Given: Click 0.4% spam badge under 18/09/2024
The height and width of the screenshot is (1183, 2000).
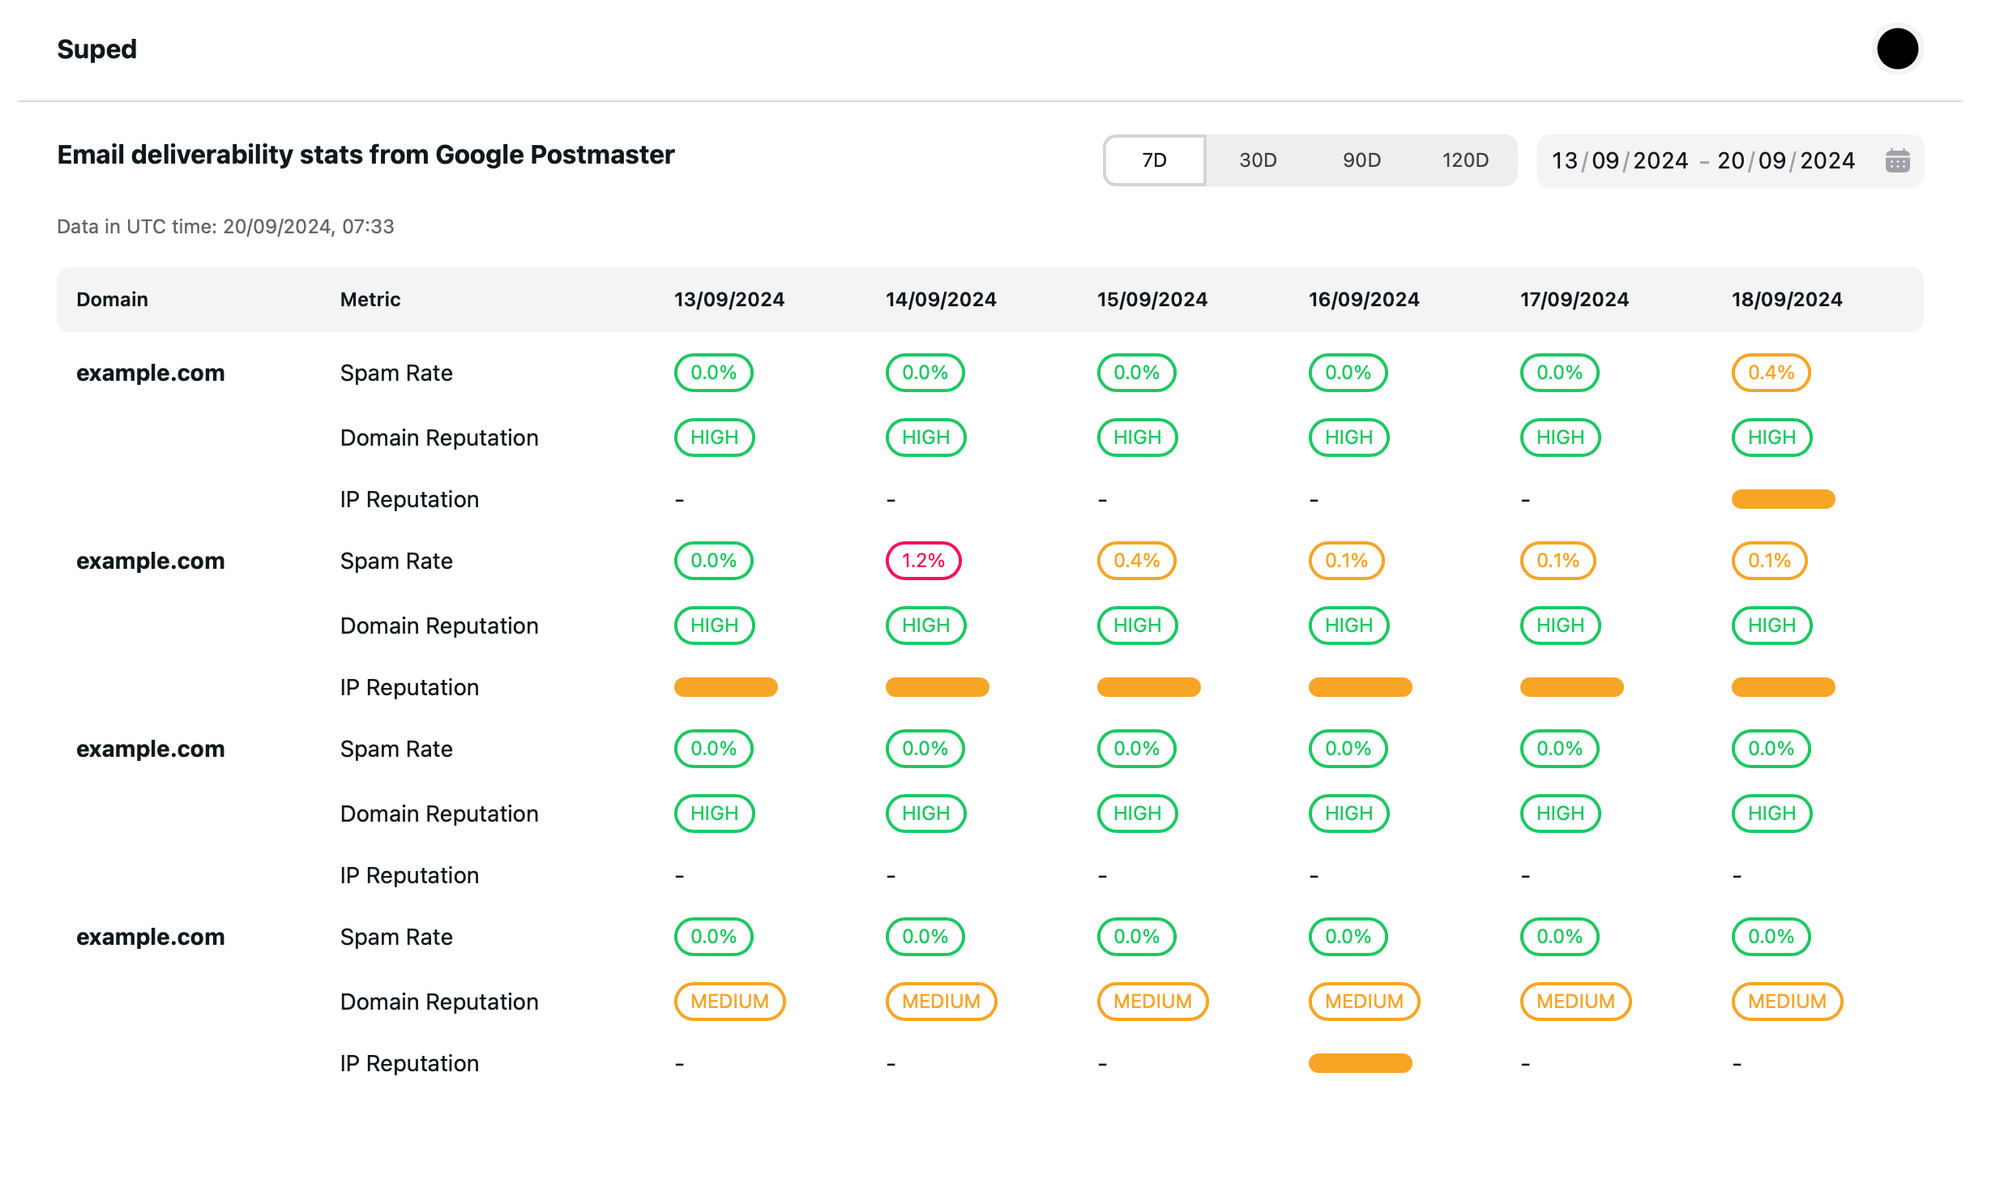Looking at the screenshot, I should click(1770, 373).
